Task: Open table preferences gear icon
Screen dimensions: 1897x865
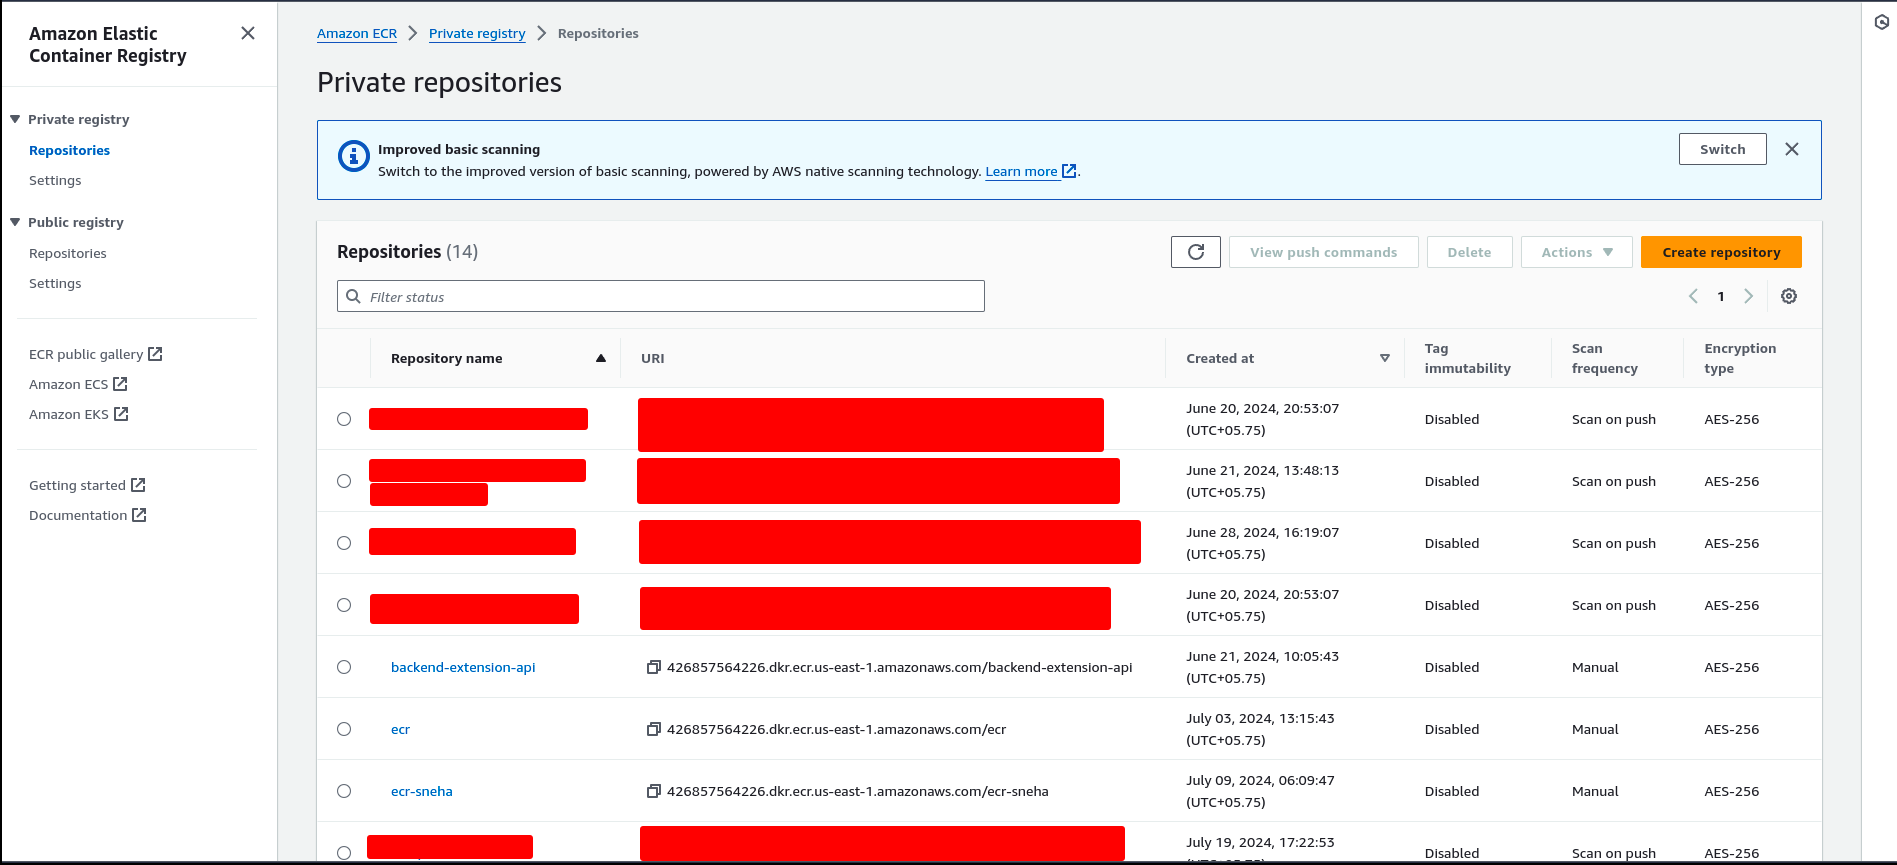Action: pyautogui.click(x=1789, y=296)
